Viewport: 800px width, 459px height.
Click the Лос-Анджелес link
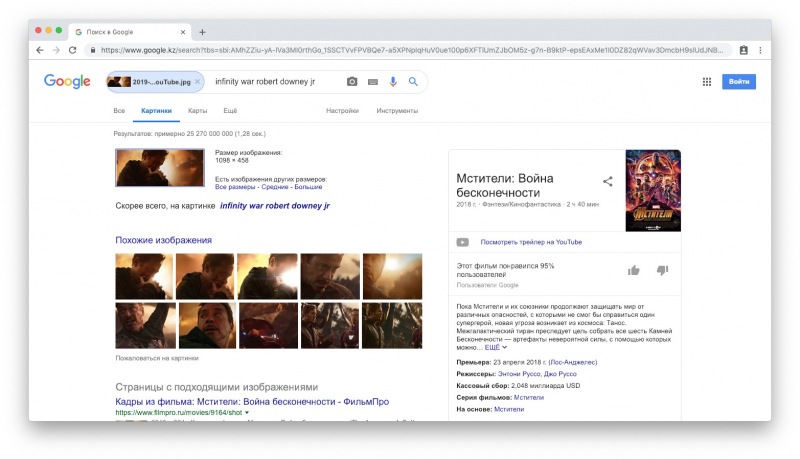pos(572,363)
